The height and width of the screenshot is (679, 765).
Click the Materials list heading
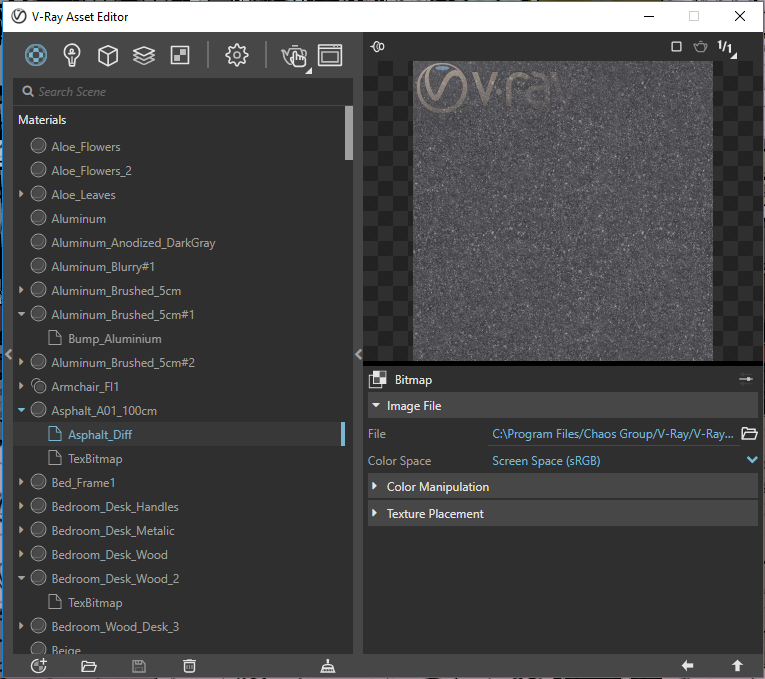[x=42, y=120]
